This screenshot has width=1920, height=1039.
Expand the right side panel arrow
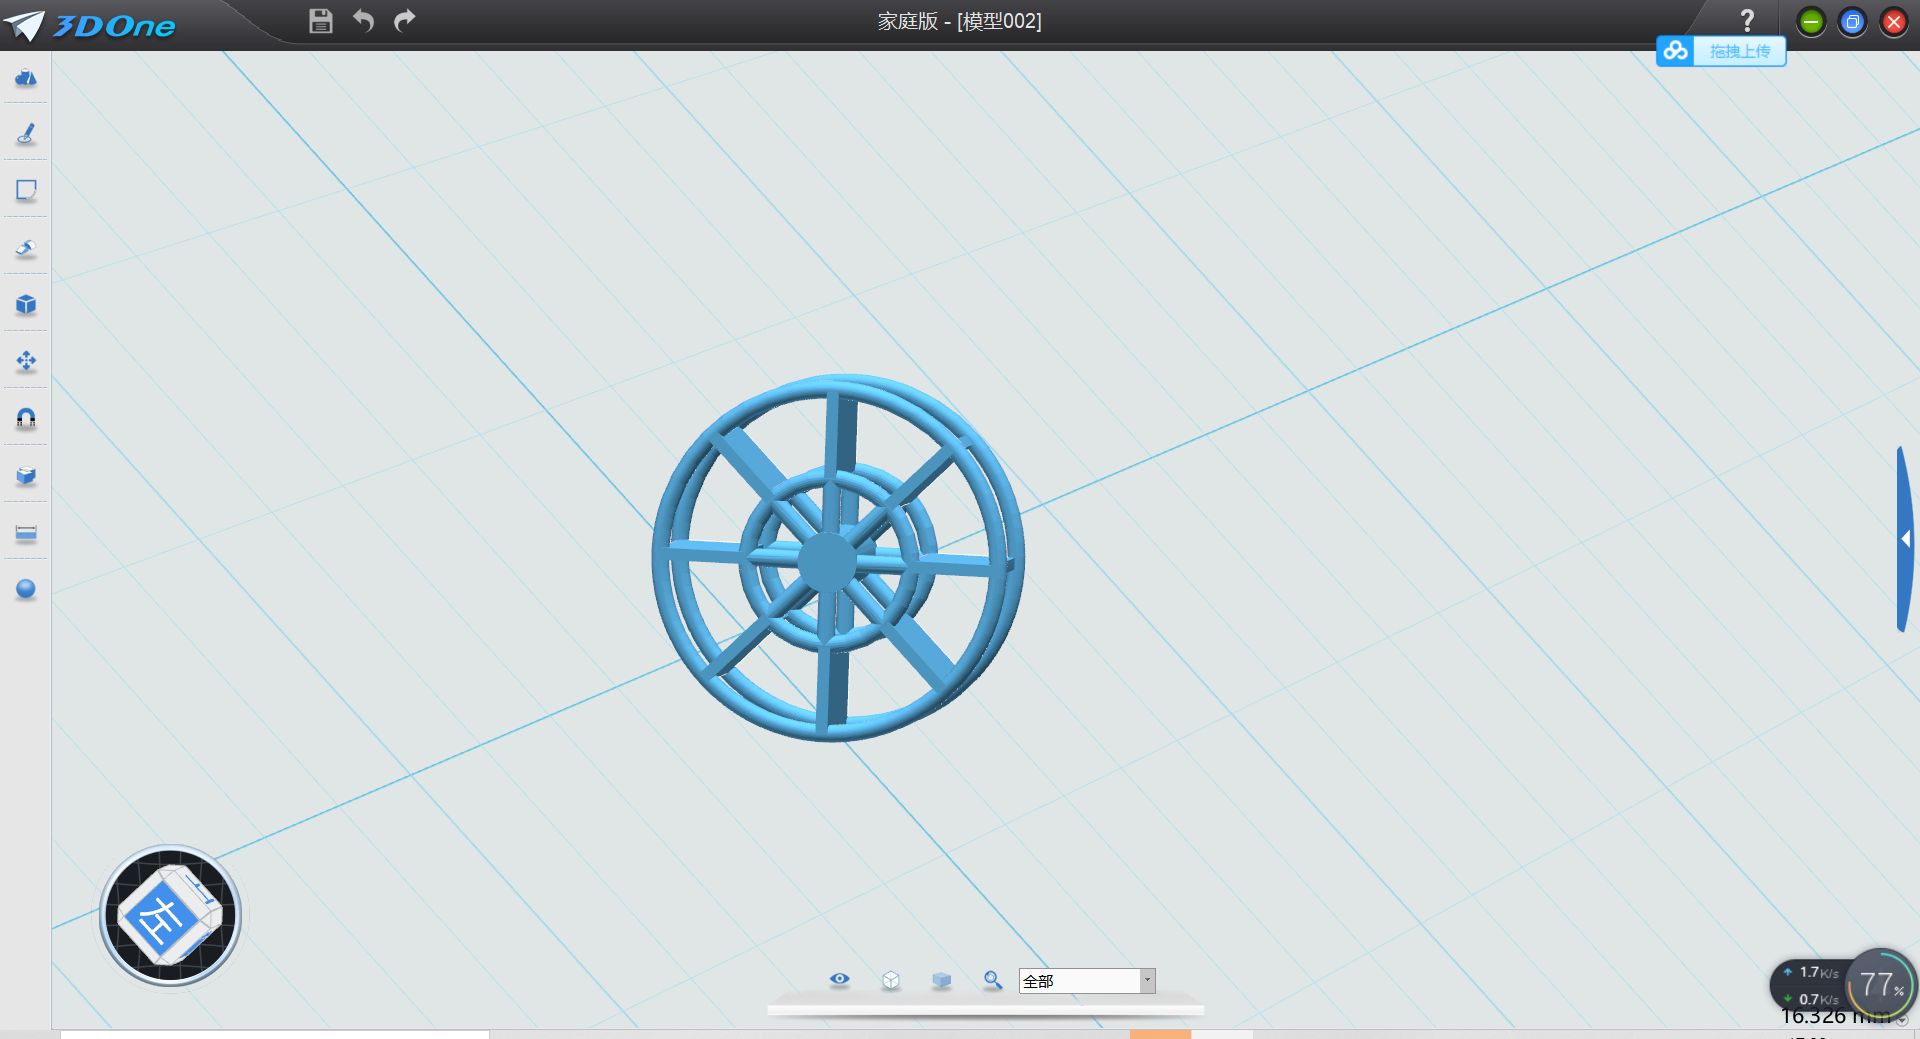tap(1906, 539)
